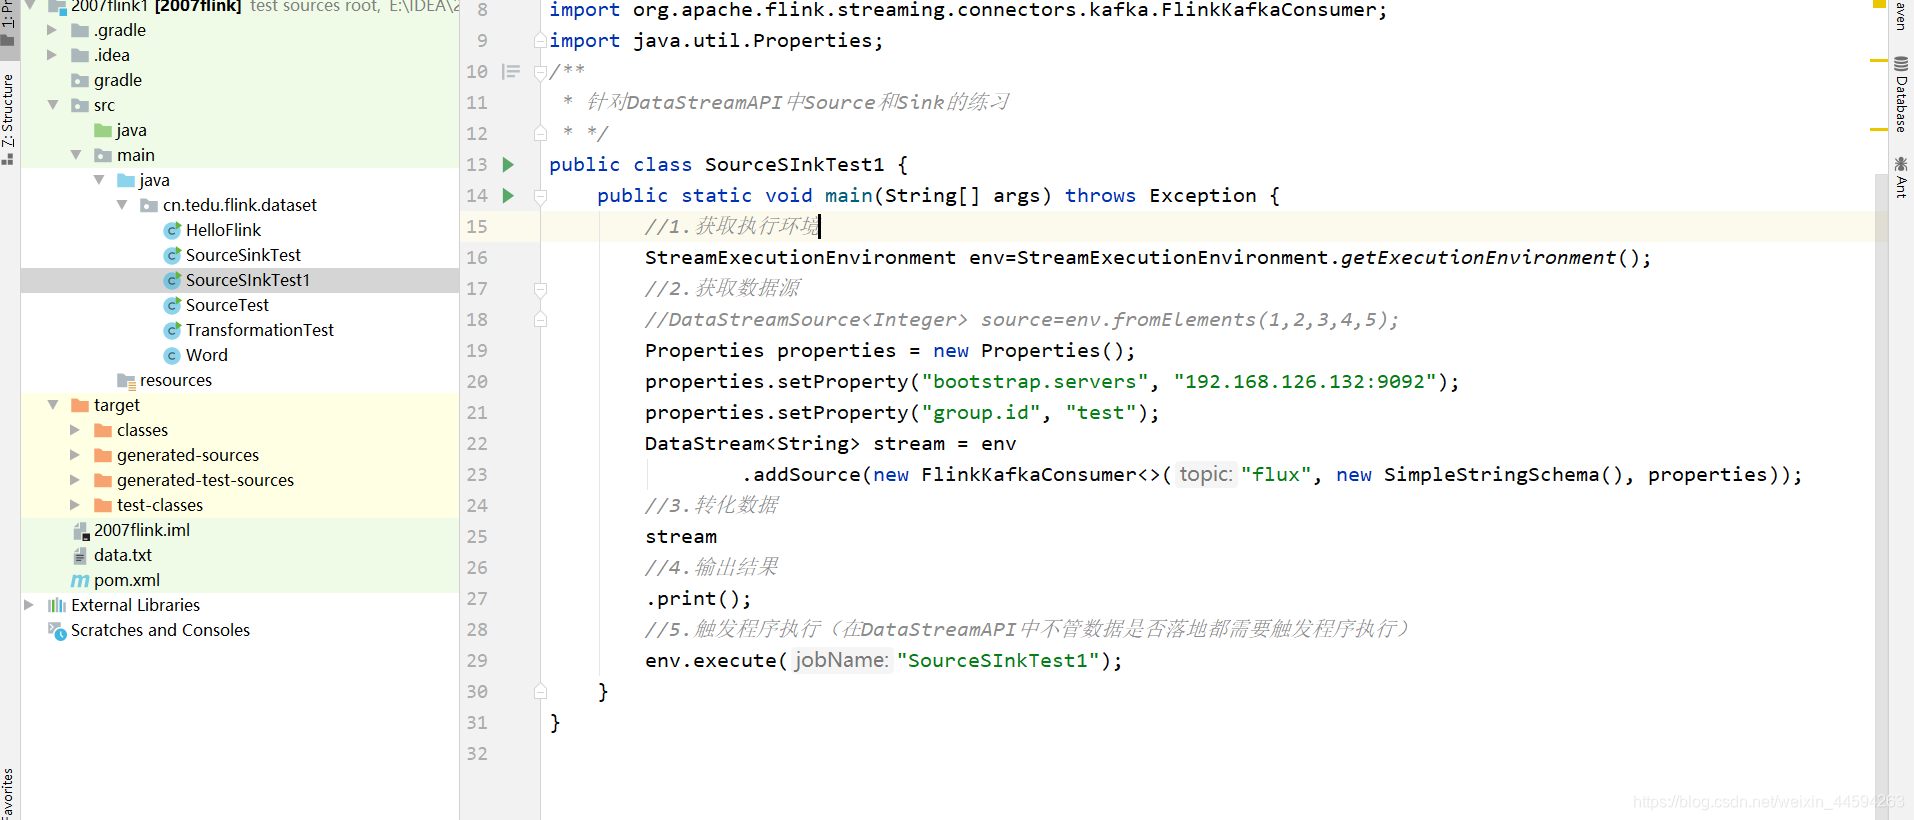This screenshot has height=820, width=1914.
Task: Click the data.txt file icon
Action: [x=80, y=555]
